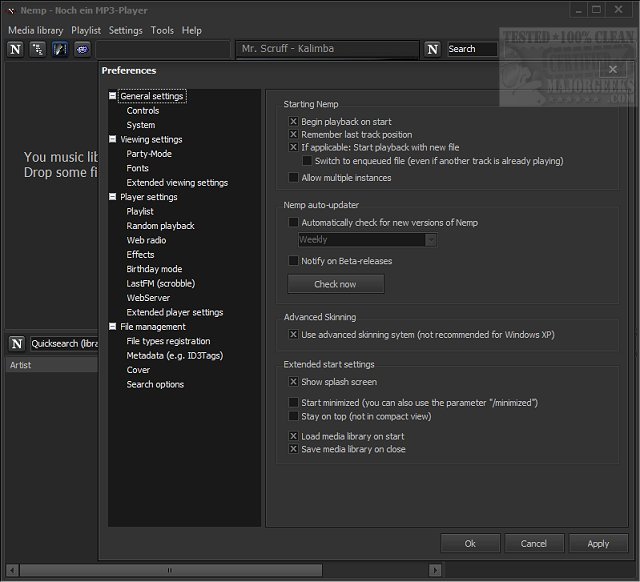Select Playlist under Player settings

click(140, 211)
